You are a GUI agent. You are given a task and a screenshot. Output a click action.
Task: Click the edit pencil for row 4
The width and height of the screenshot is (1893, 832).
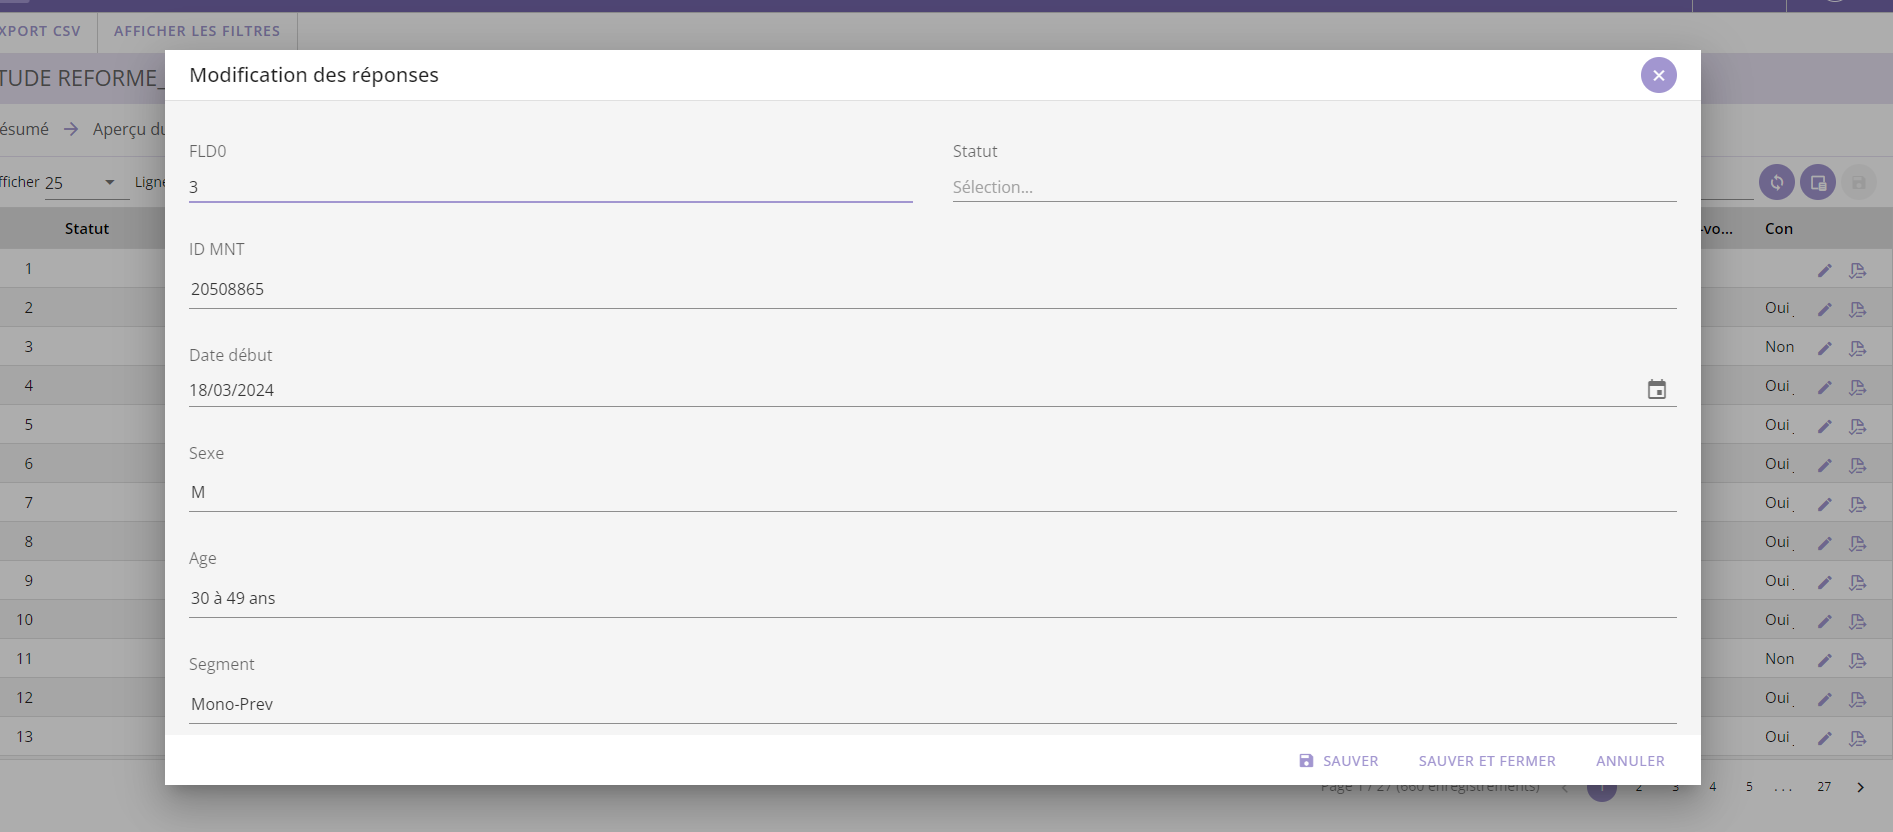click(x=1825, y=387)
